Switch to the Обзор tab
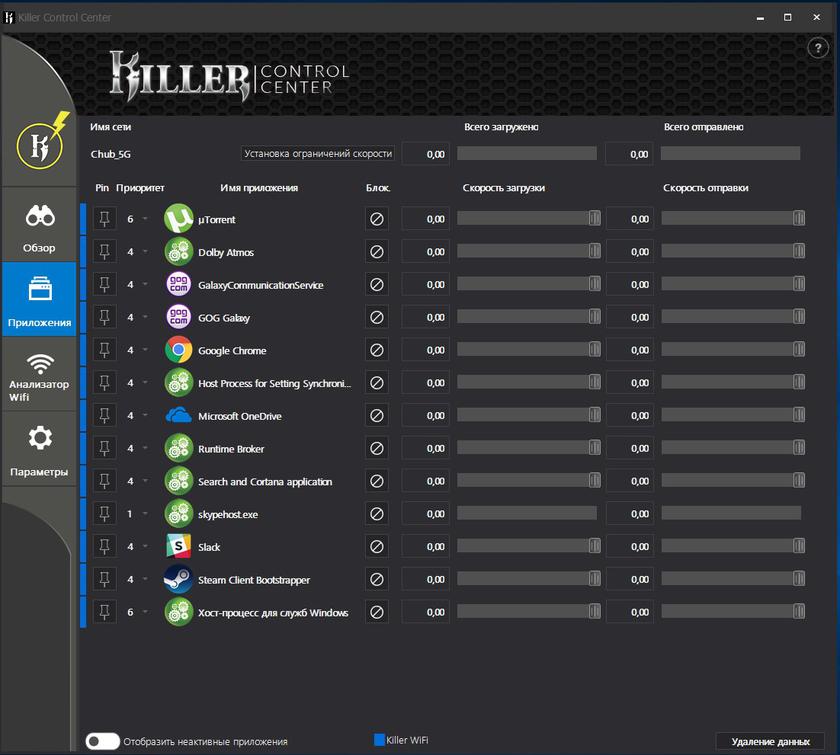 coord(40,226)
